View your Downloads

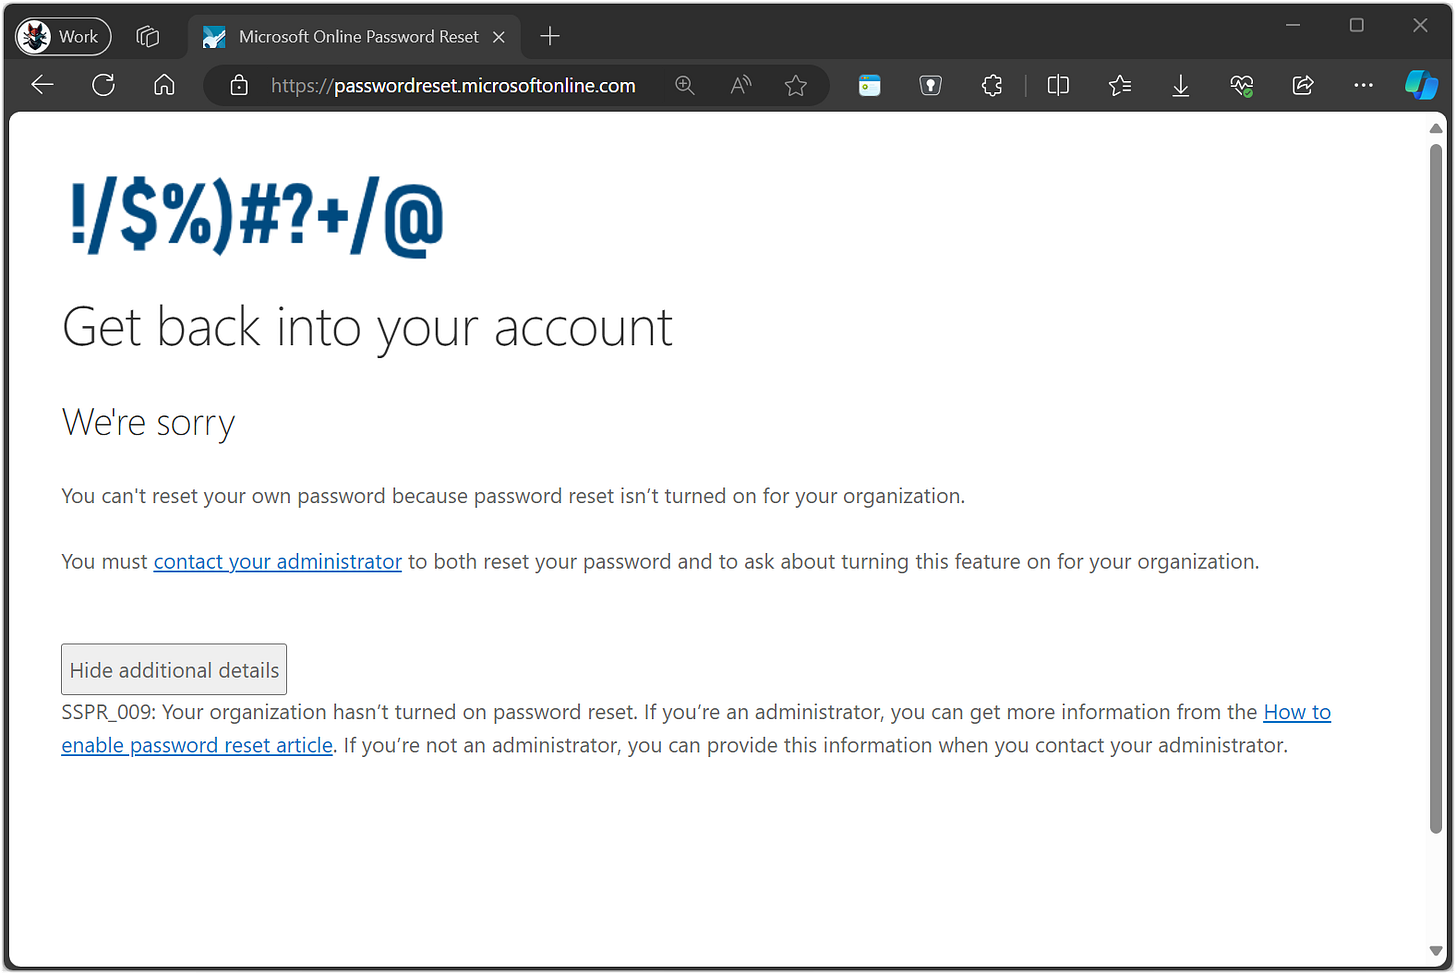(1180, 85)
